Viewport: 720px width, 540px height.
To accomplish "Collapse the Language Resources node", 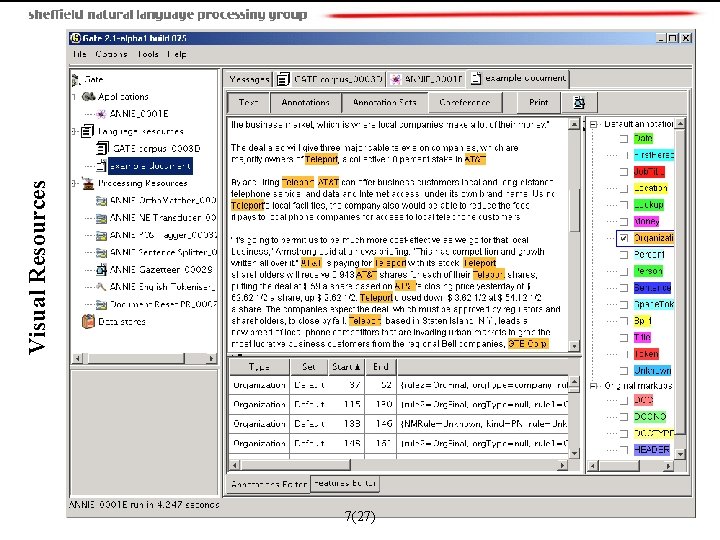I will point(74,131).
